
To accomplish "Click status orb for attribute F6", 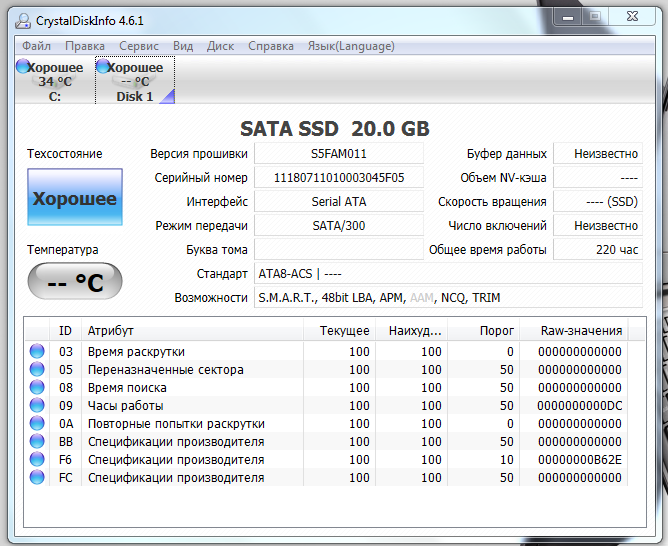I will click(37, 460).
